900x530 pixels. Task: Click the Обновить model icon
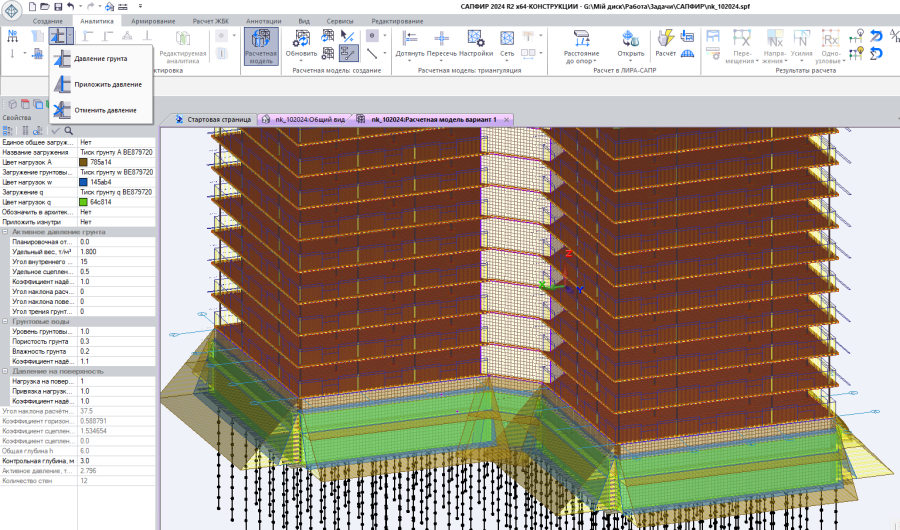click(302, 40)
